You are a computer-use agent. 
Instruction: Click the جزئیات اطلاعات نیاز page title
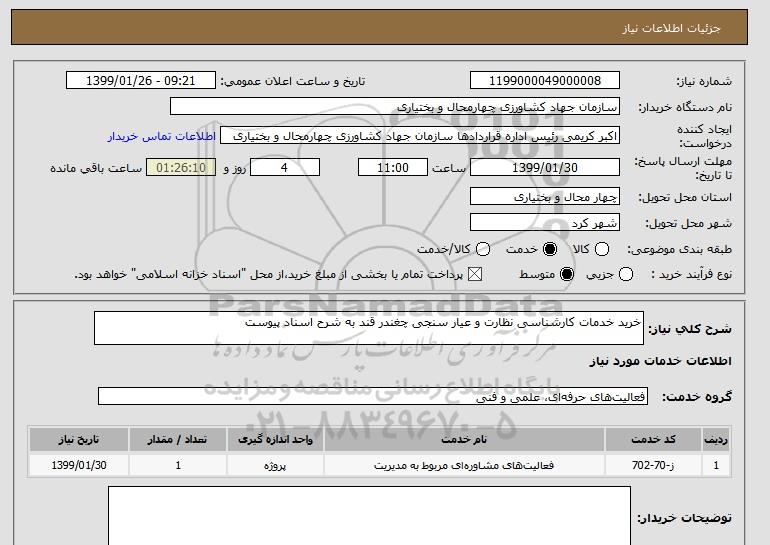[671, 28]
